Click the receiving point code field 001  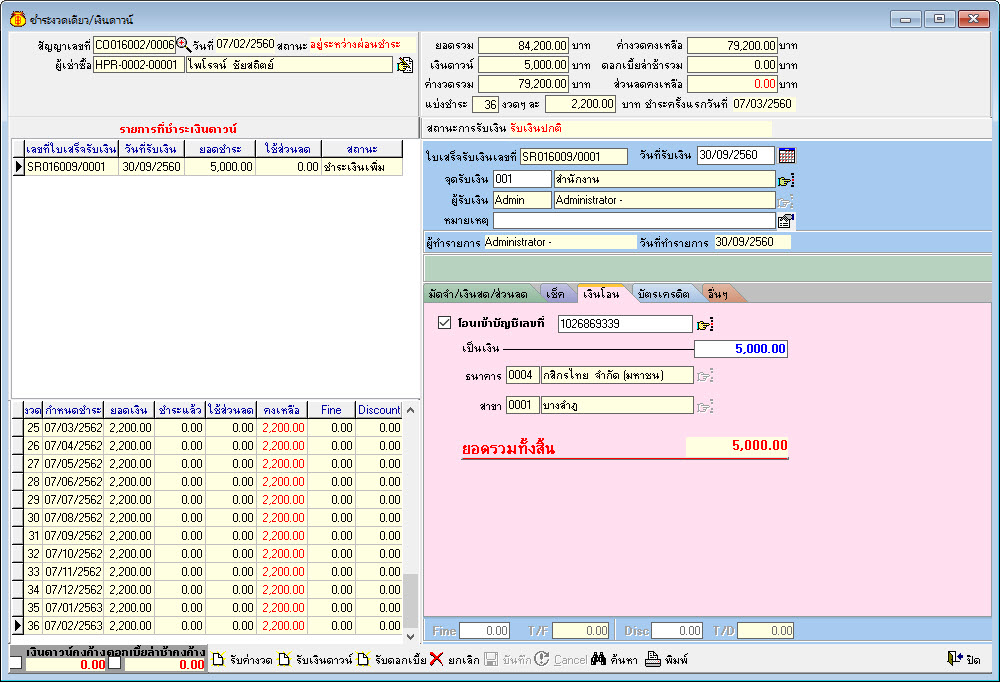pos(522,179)
